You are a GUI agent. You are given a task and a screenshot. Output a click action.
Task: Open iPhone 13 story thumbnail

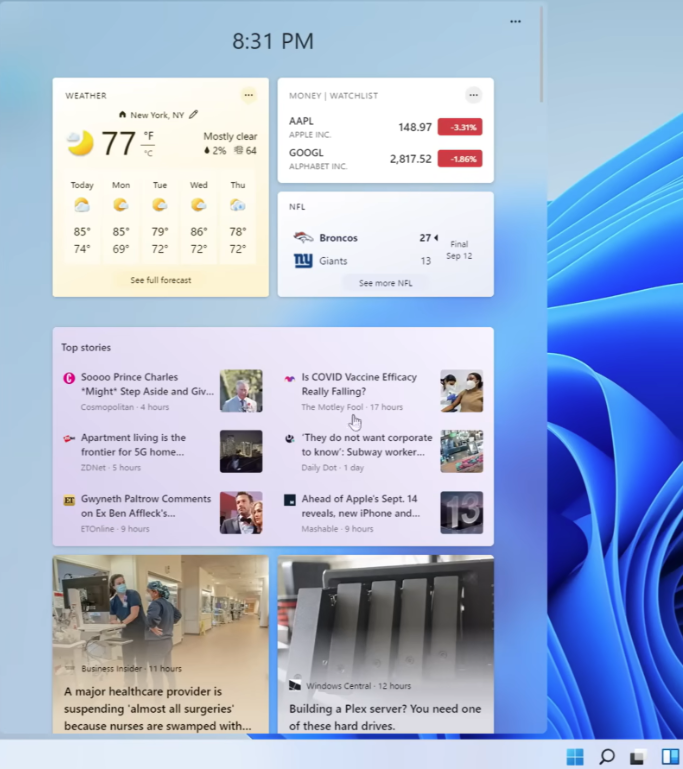tap(461, 513)
